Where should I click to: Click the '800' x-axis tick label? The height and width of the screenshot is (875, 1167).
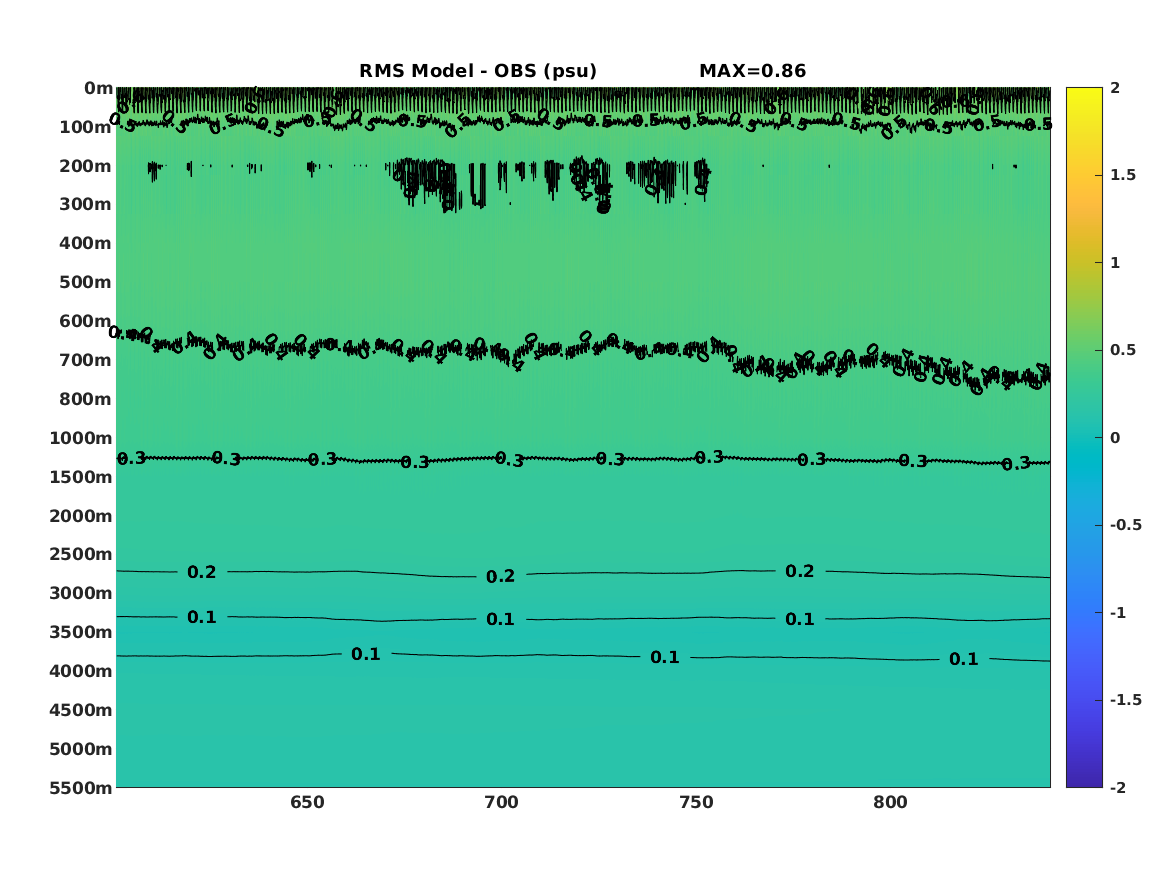(891, 803)
